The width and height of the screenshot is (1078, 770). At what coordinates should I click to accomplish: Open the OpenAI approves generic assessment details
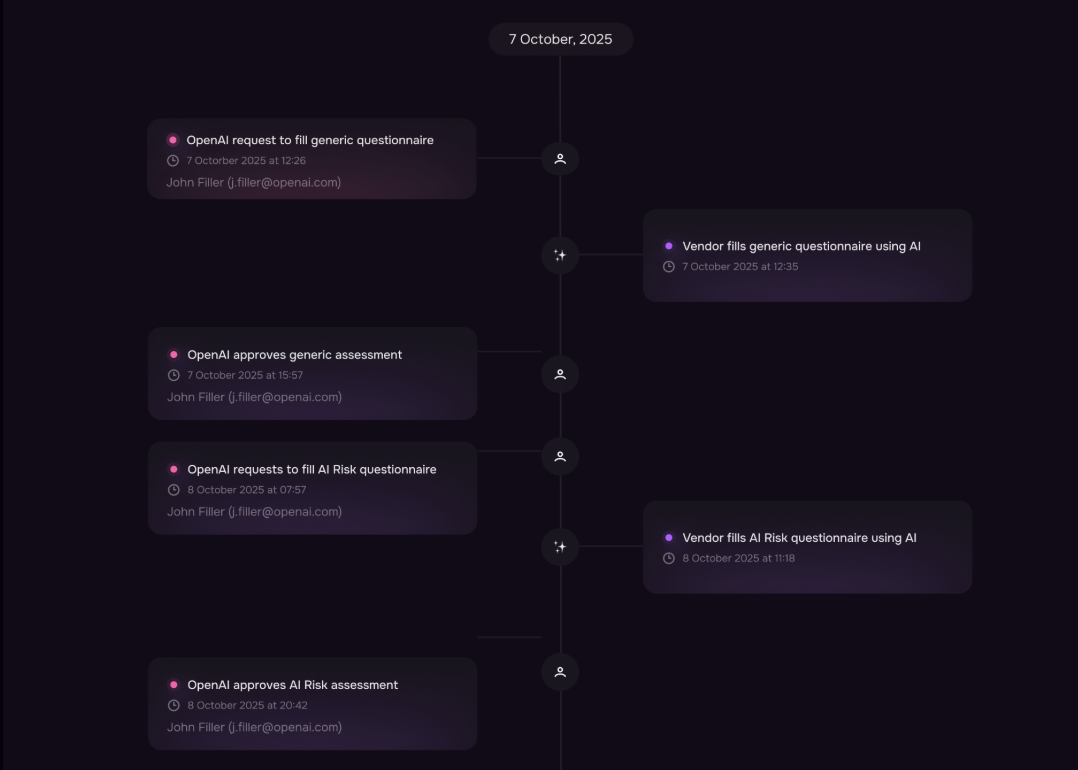tap(313, 374)
